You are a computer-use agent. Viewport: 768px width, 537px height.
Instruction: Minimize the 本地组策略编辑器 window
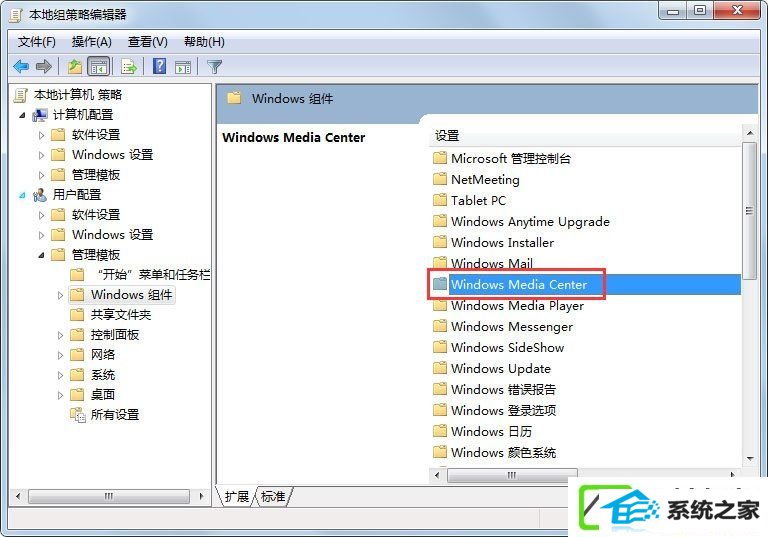coord(673,10)
